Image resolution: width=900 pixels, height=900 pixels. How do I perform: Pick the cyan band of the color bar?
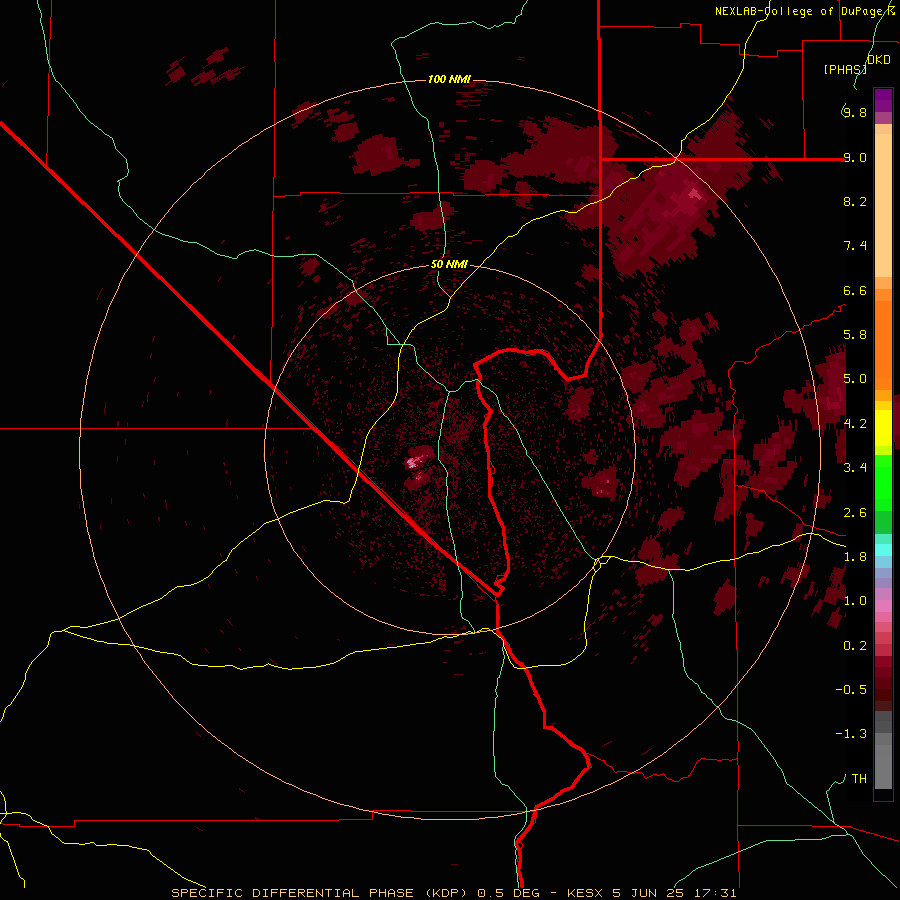pos(883,550)
